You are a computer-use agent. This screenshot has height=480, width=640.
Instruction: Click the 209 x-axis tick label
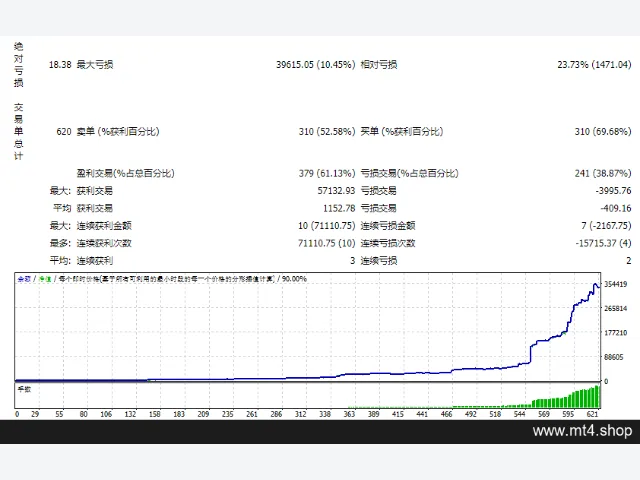pyautogui.click(x=203, y=414)
